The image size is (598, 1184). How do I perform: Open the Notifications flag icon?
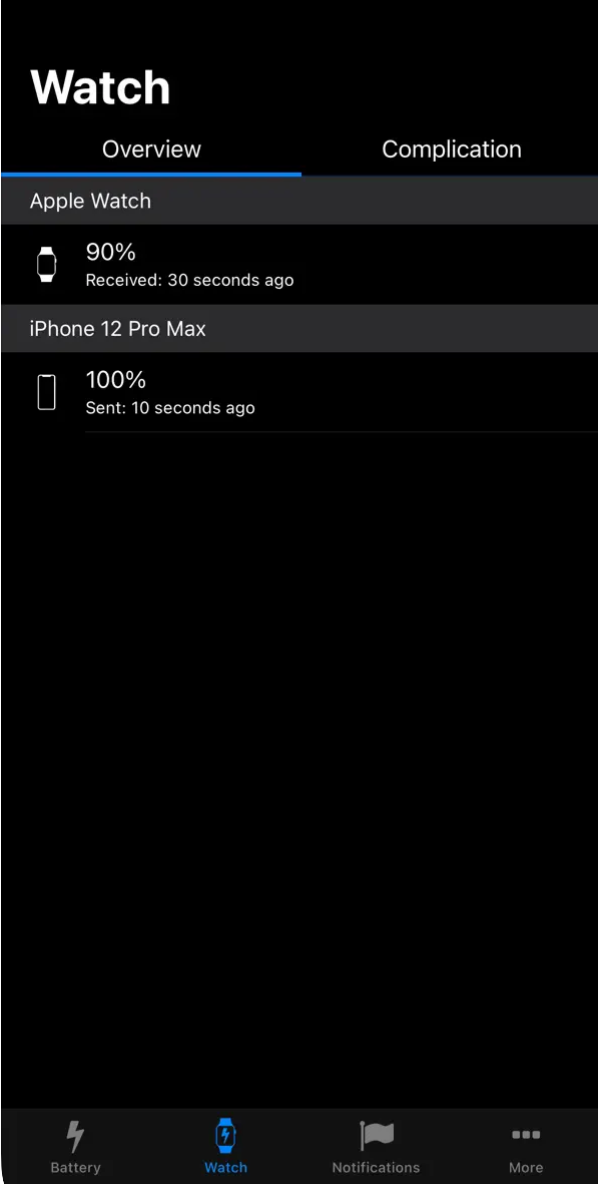pos(376,1136)
